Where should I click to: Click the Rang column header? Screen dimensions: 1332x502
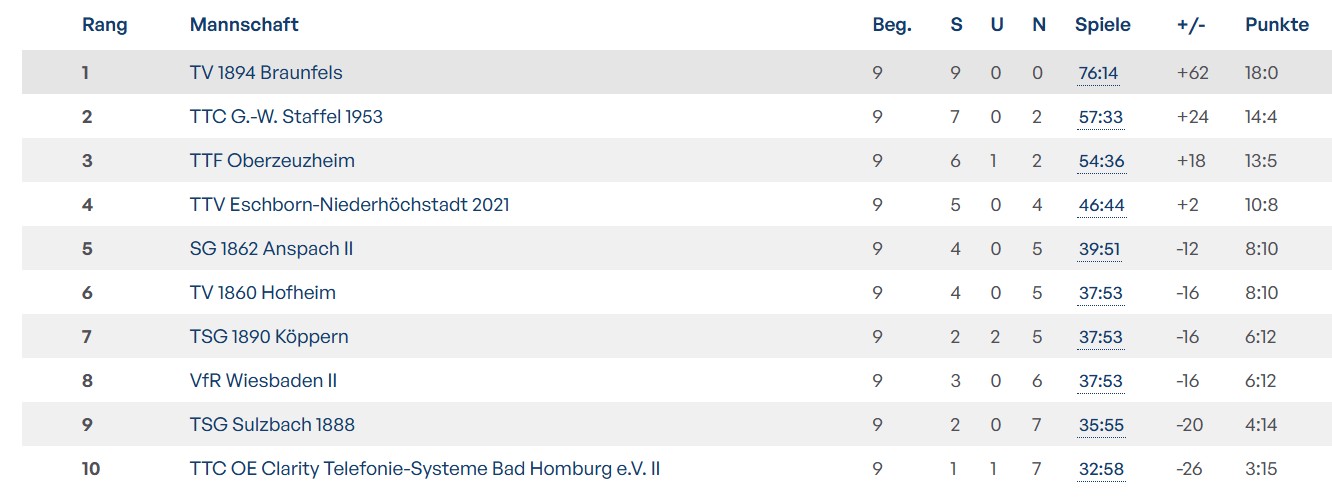coord(105,25)
